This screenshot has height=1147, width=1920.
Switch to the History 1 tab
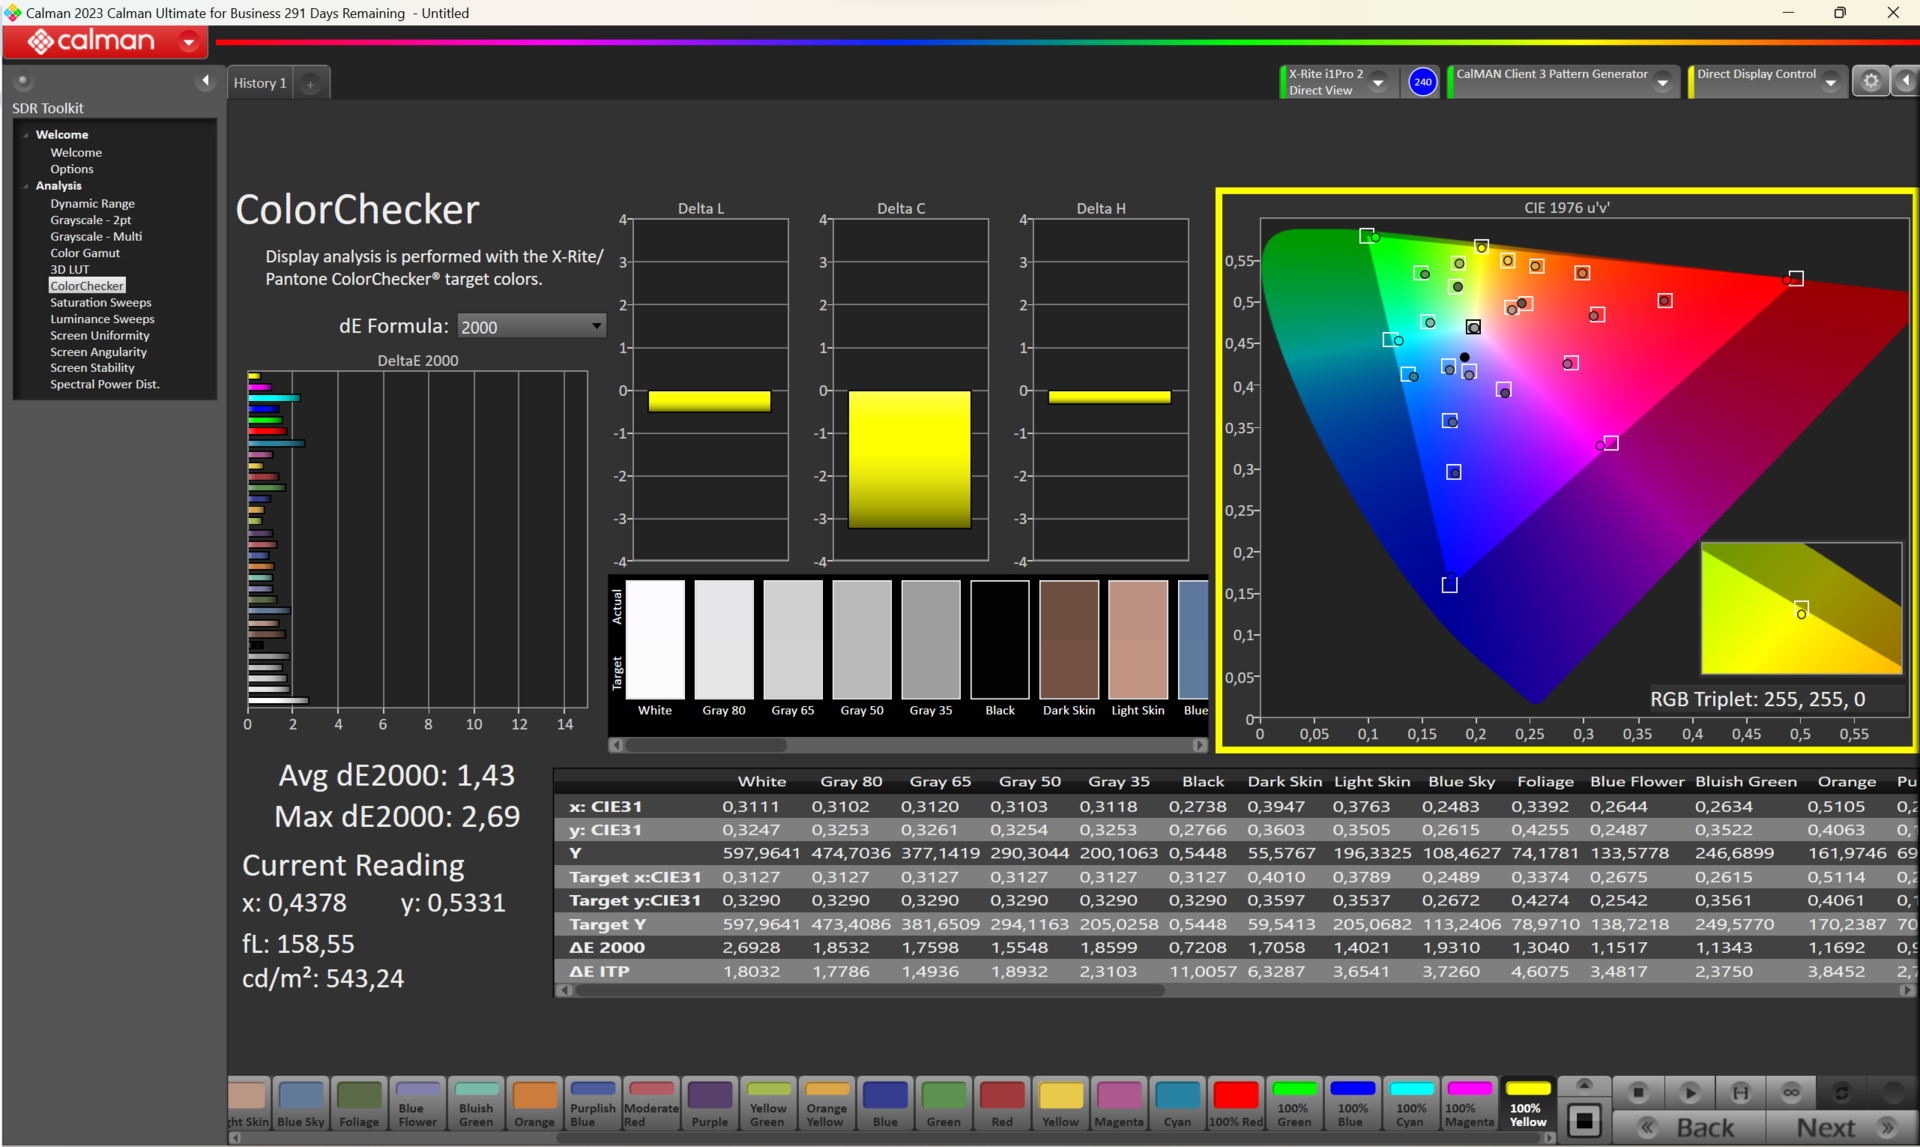[x=260, y=83]
